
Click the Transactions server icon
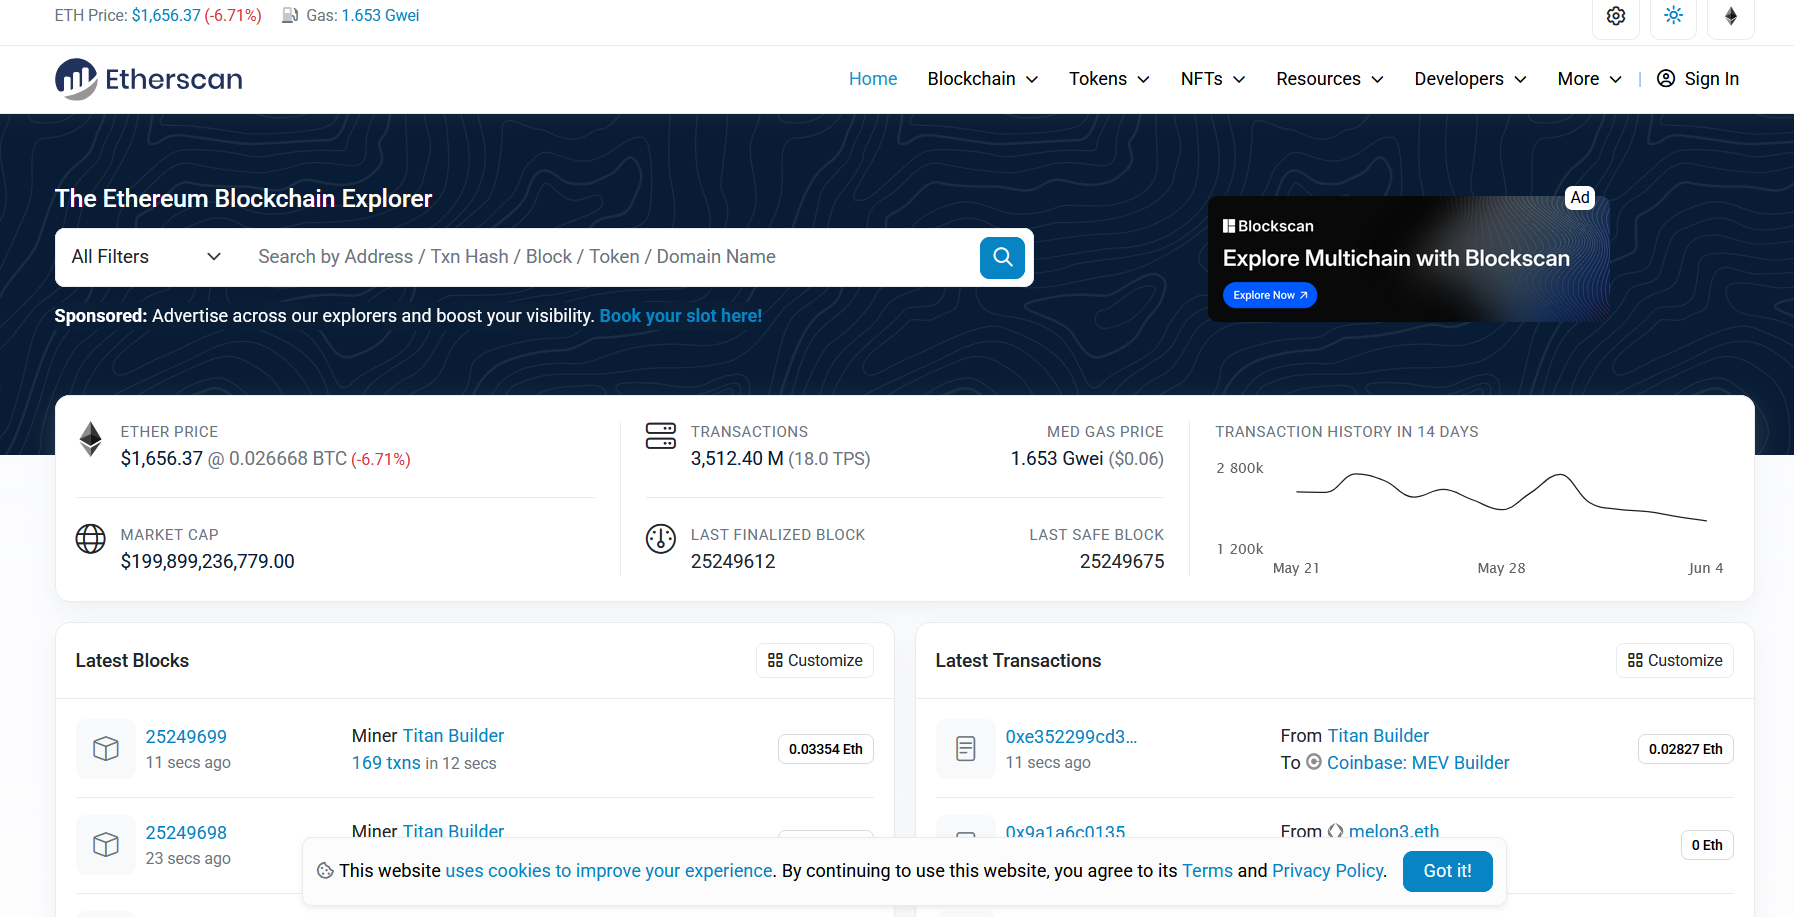coord(661,436)
